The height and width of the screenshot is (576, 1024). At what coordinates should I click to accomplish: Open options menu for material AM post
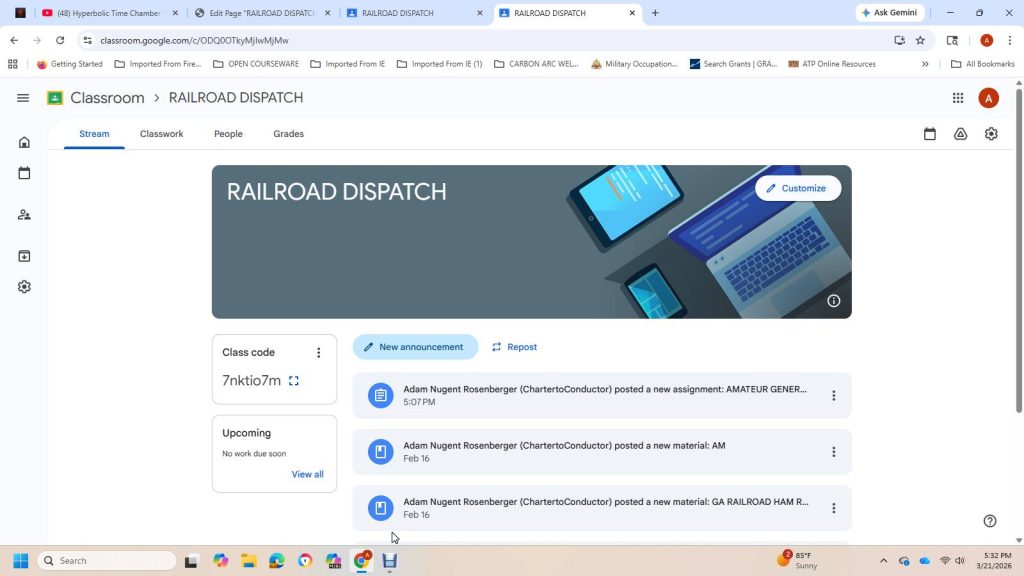click(833, 452)
